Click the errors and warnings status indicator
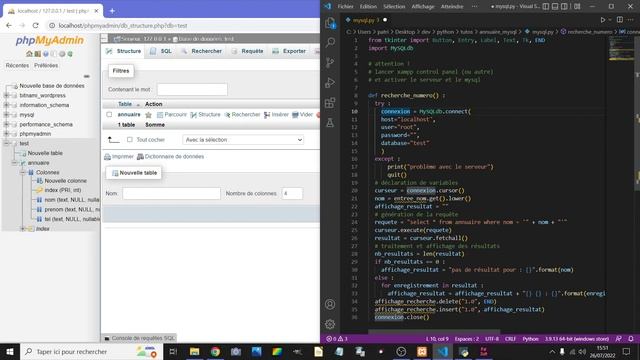640x360 pixels. [337, 339]
